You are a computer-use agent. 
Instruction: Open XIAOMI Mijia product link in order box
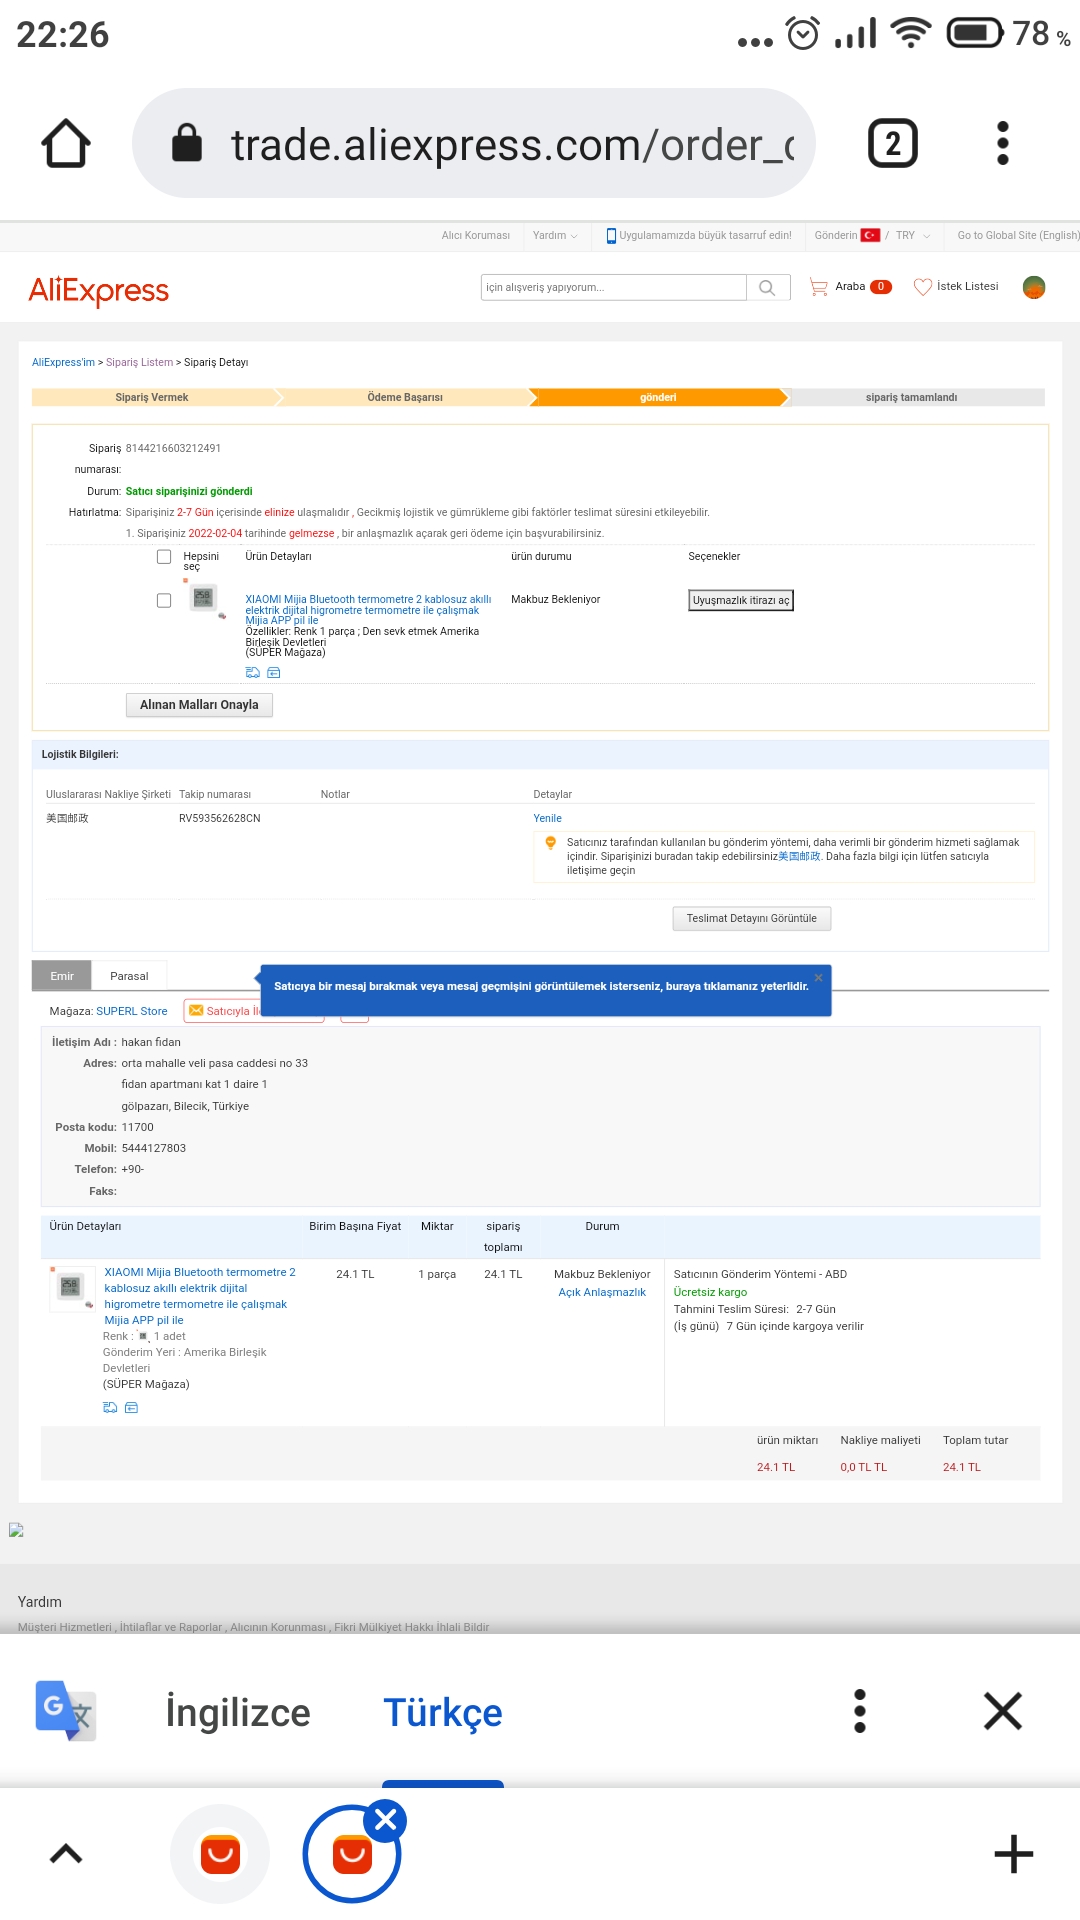point(368,610)
